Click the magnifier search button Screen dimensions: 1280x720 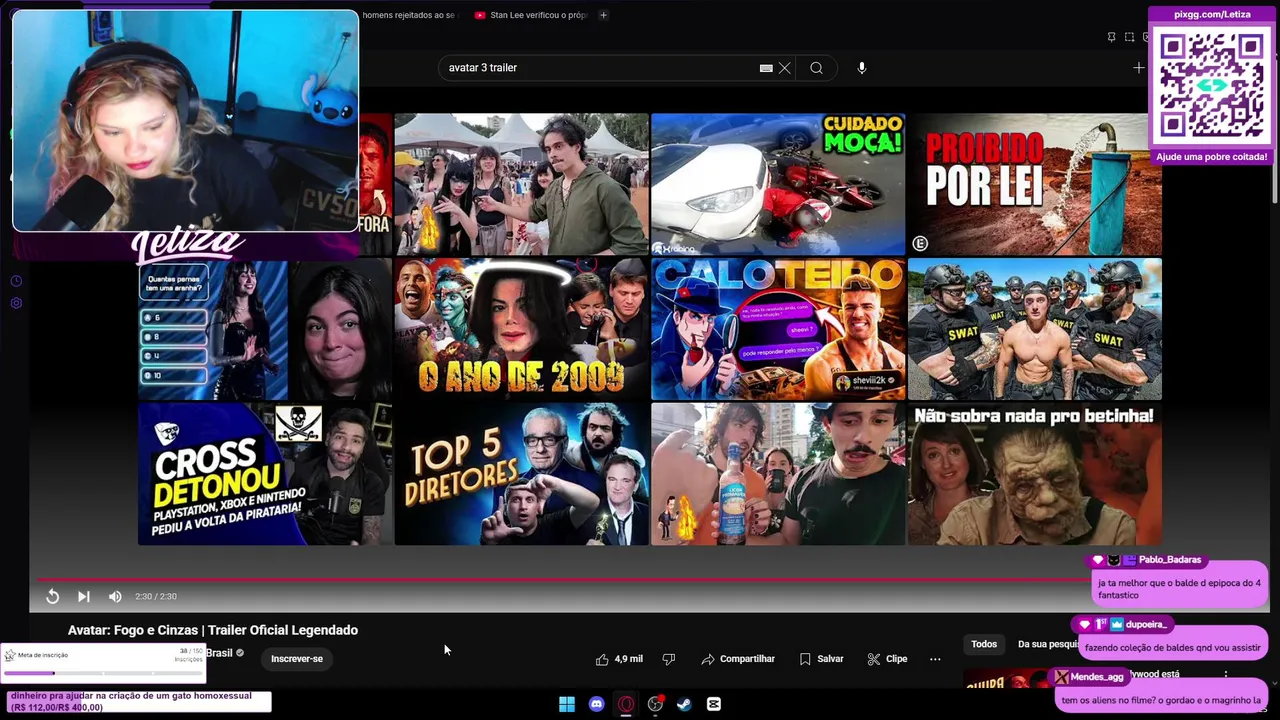pyautogui.click(x=817, y=68)
